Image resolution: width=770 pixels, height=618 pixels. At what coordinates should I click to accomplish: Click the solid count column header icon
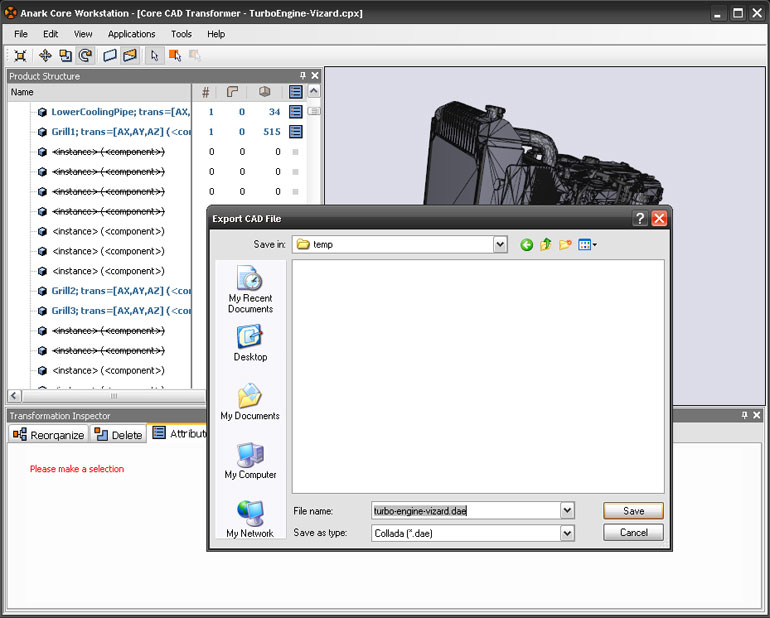coord(265,92)
